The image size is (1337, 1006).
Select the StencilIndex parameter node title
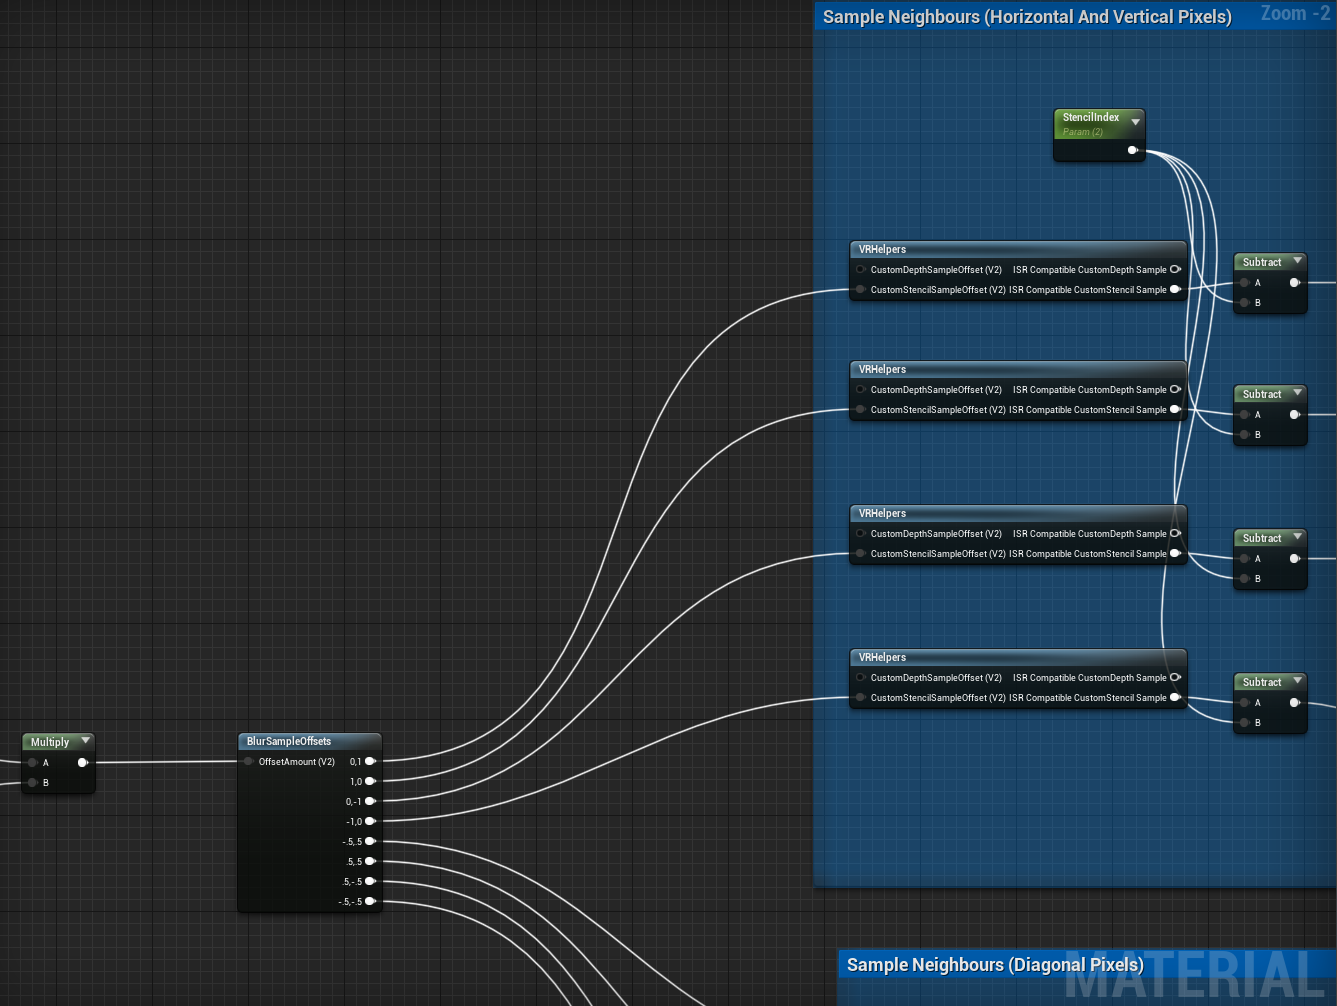[1090, 118]
